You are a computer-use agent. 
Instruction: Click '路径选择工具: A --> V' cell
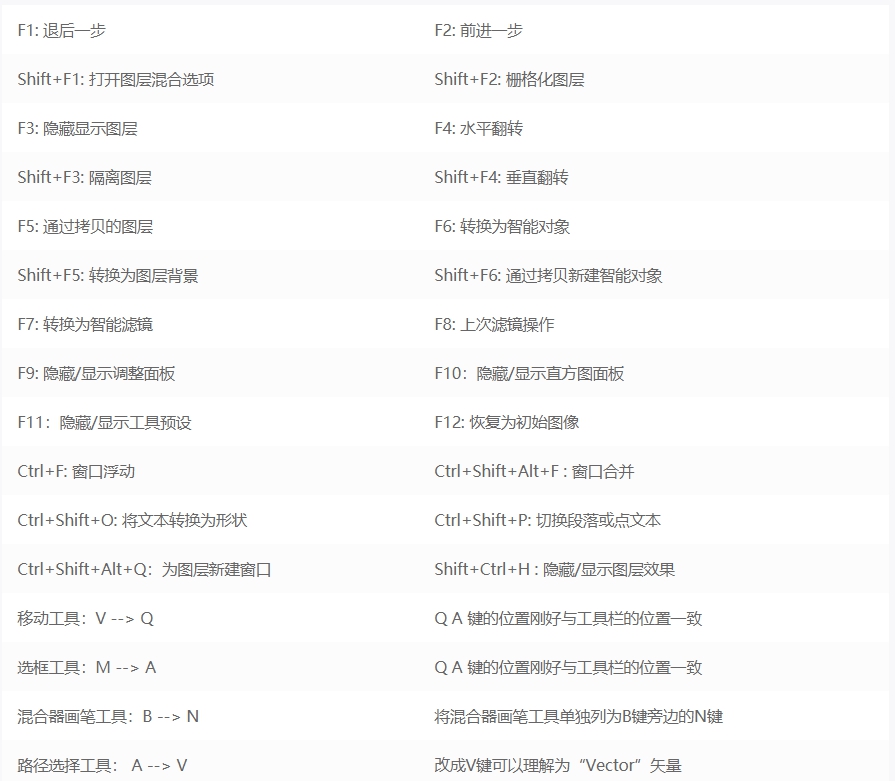102,766
